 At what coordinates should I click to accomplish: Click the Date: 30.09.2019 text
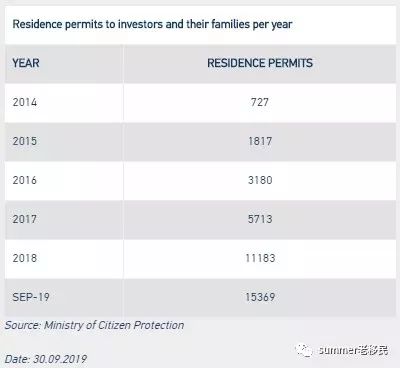(46, 359)
